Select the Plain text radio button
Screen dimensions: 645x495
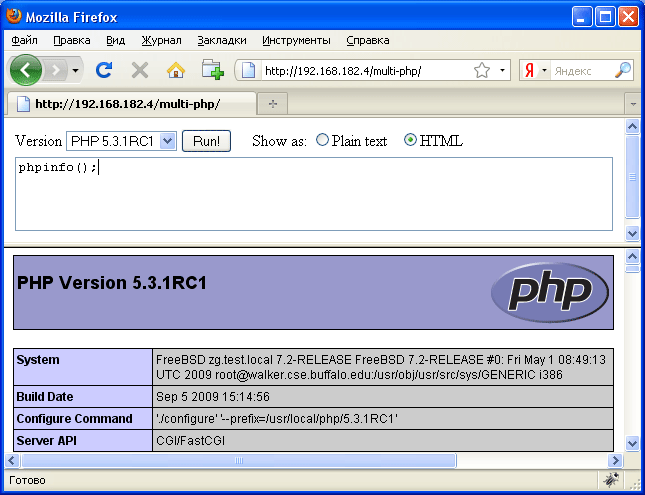coord(322,141)
